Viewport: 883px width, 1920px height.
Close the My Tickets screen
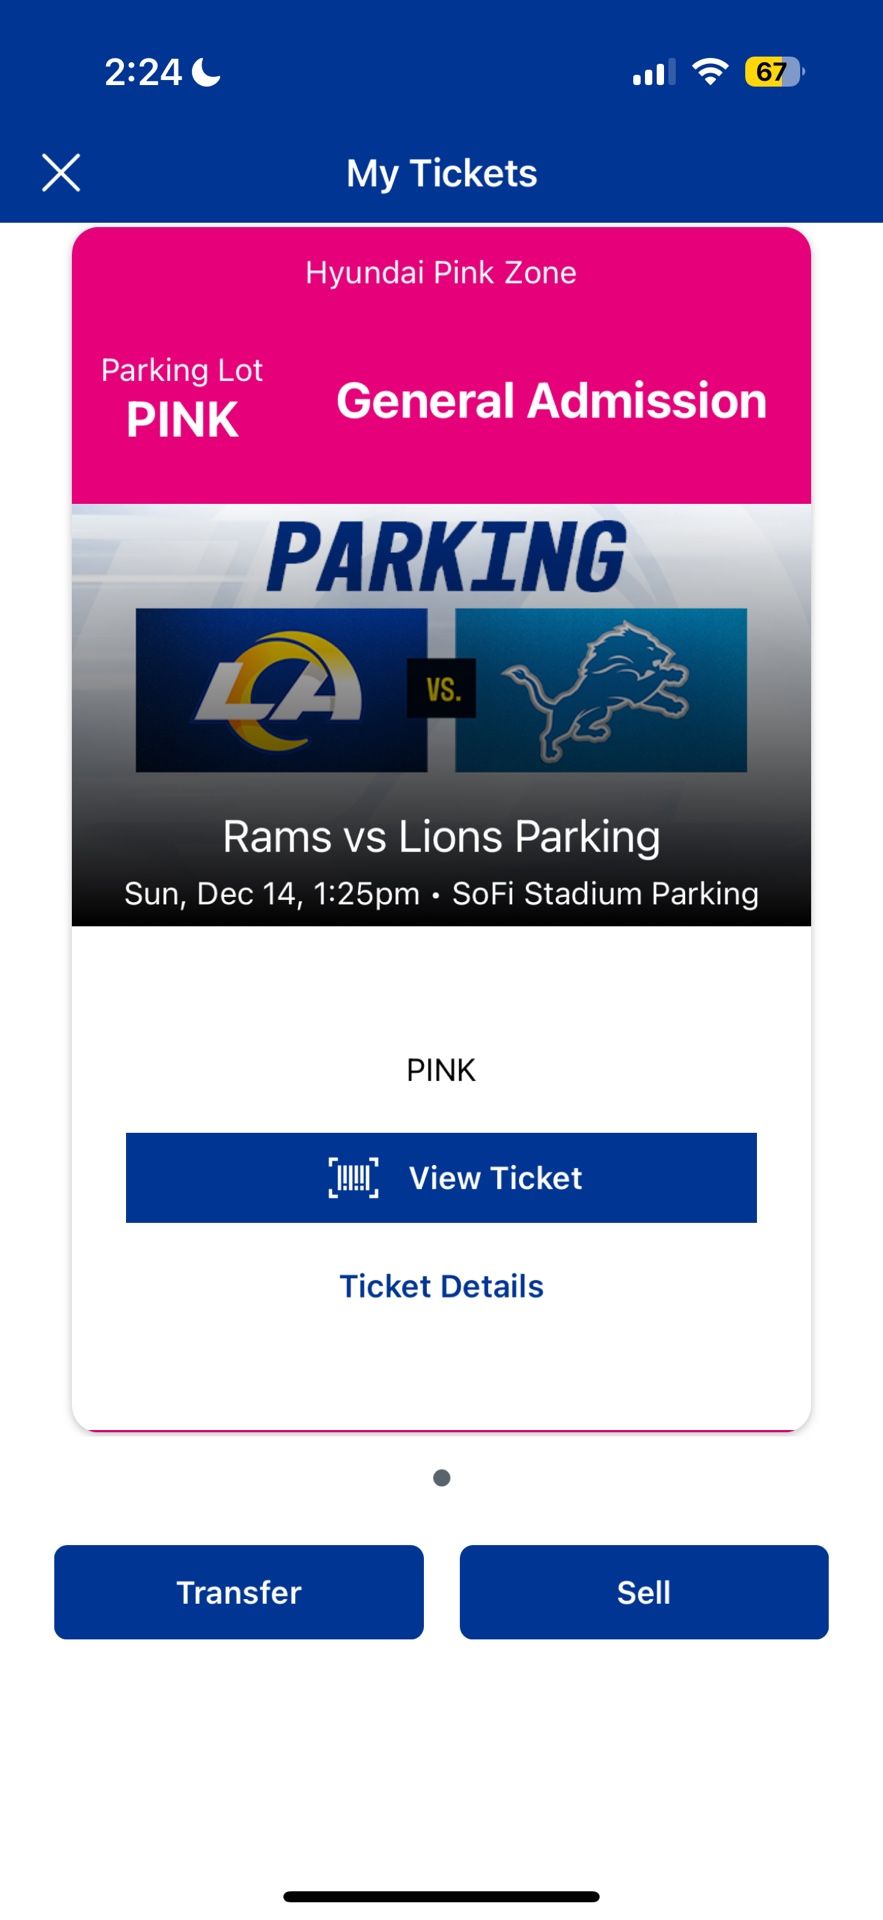61,172
